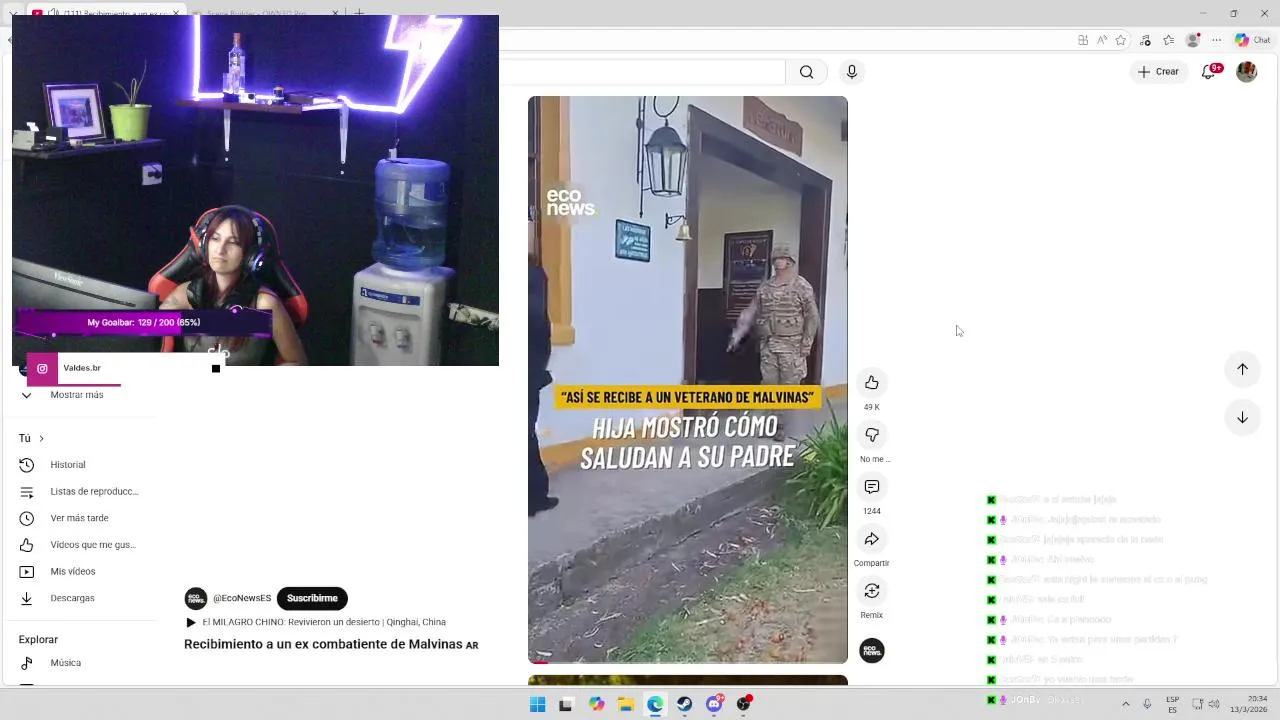Screen dimensions: 1280x720
Task: Open the Windows Start button
Action: [x=538, y=704]
